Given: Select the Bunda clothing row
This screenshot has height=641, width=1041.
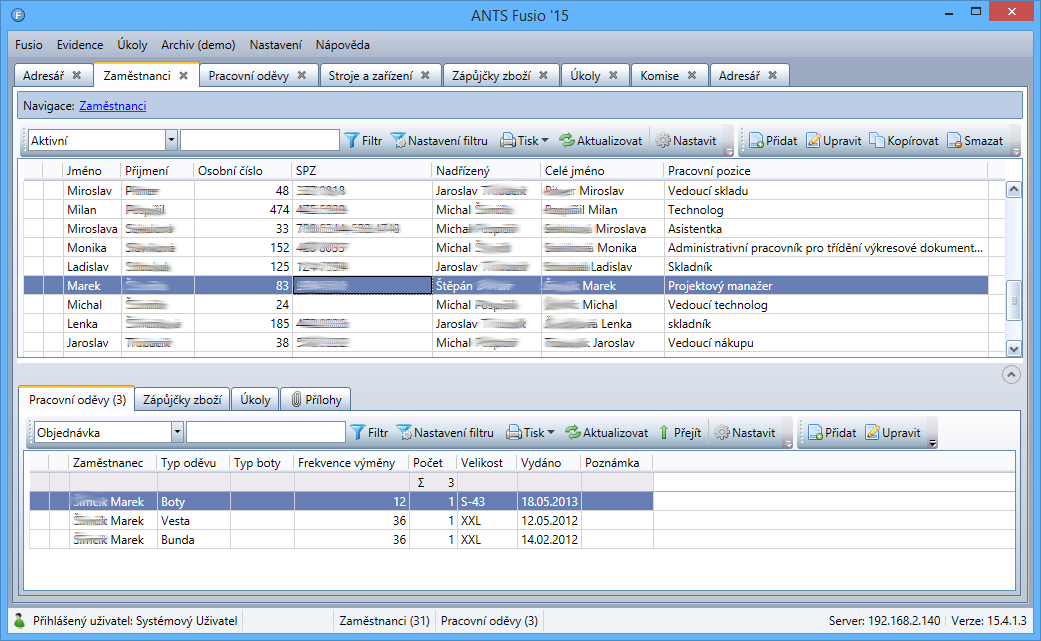Looking at the screenshot, I should [341, 539].
